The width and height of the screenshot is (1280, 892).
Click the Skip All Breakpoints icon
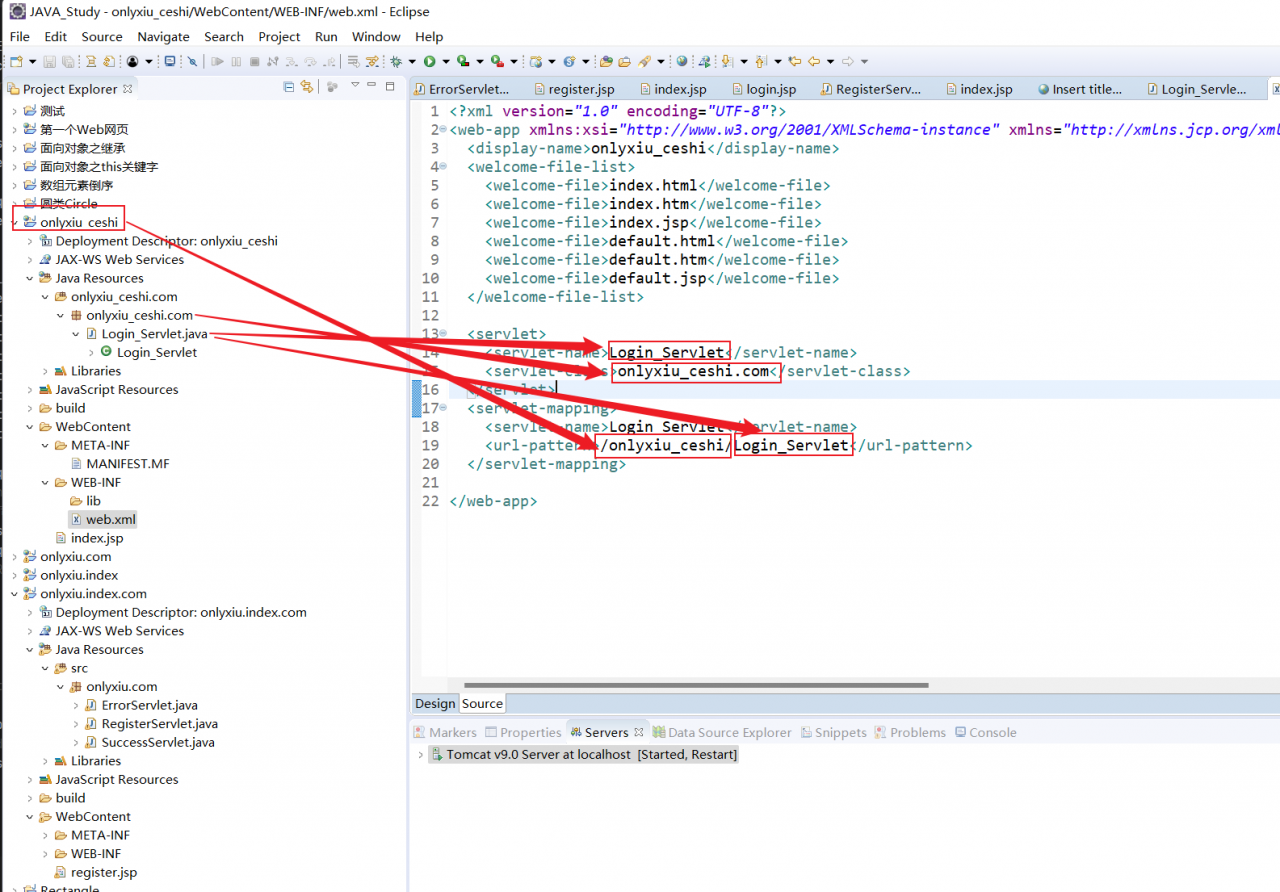(x=191, y=61)
